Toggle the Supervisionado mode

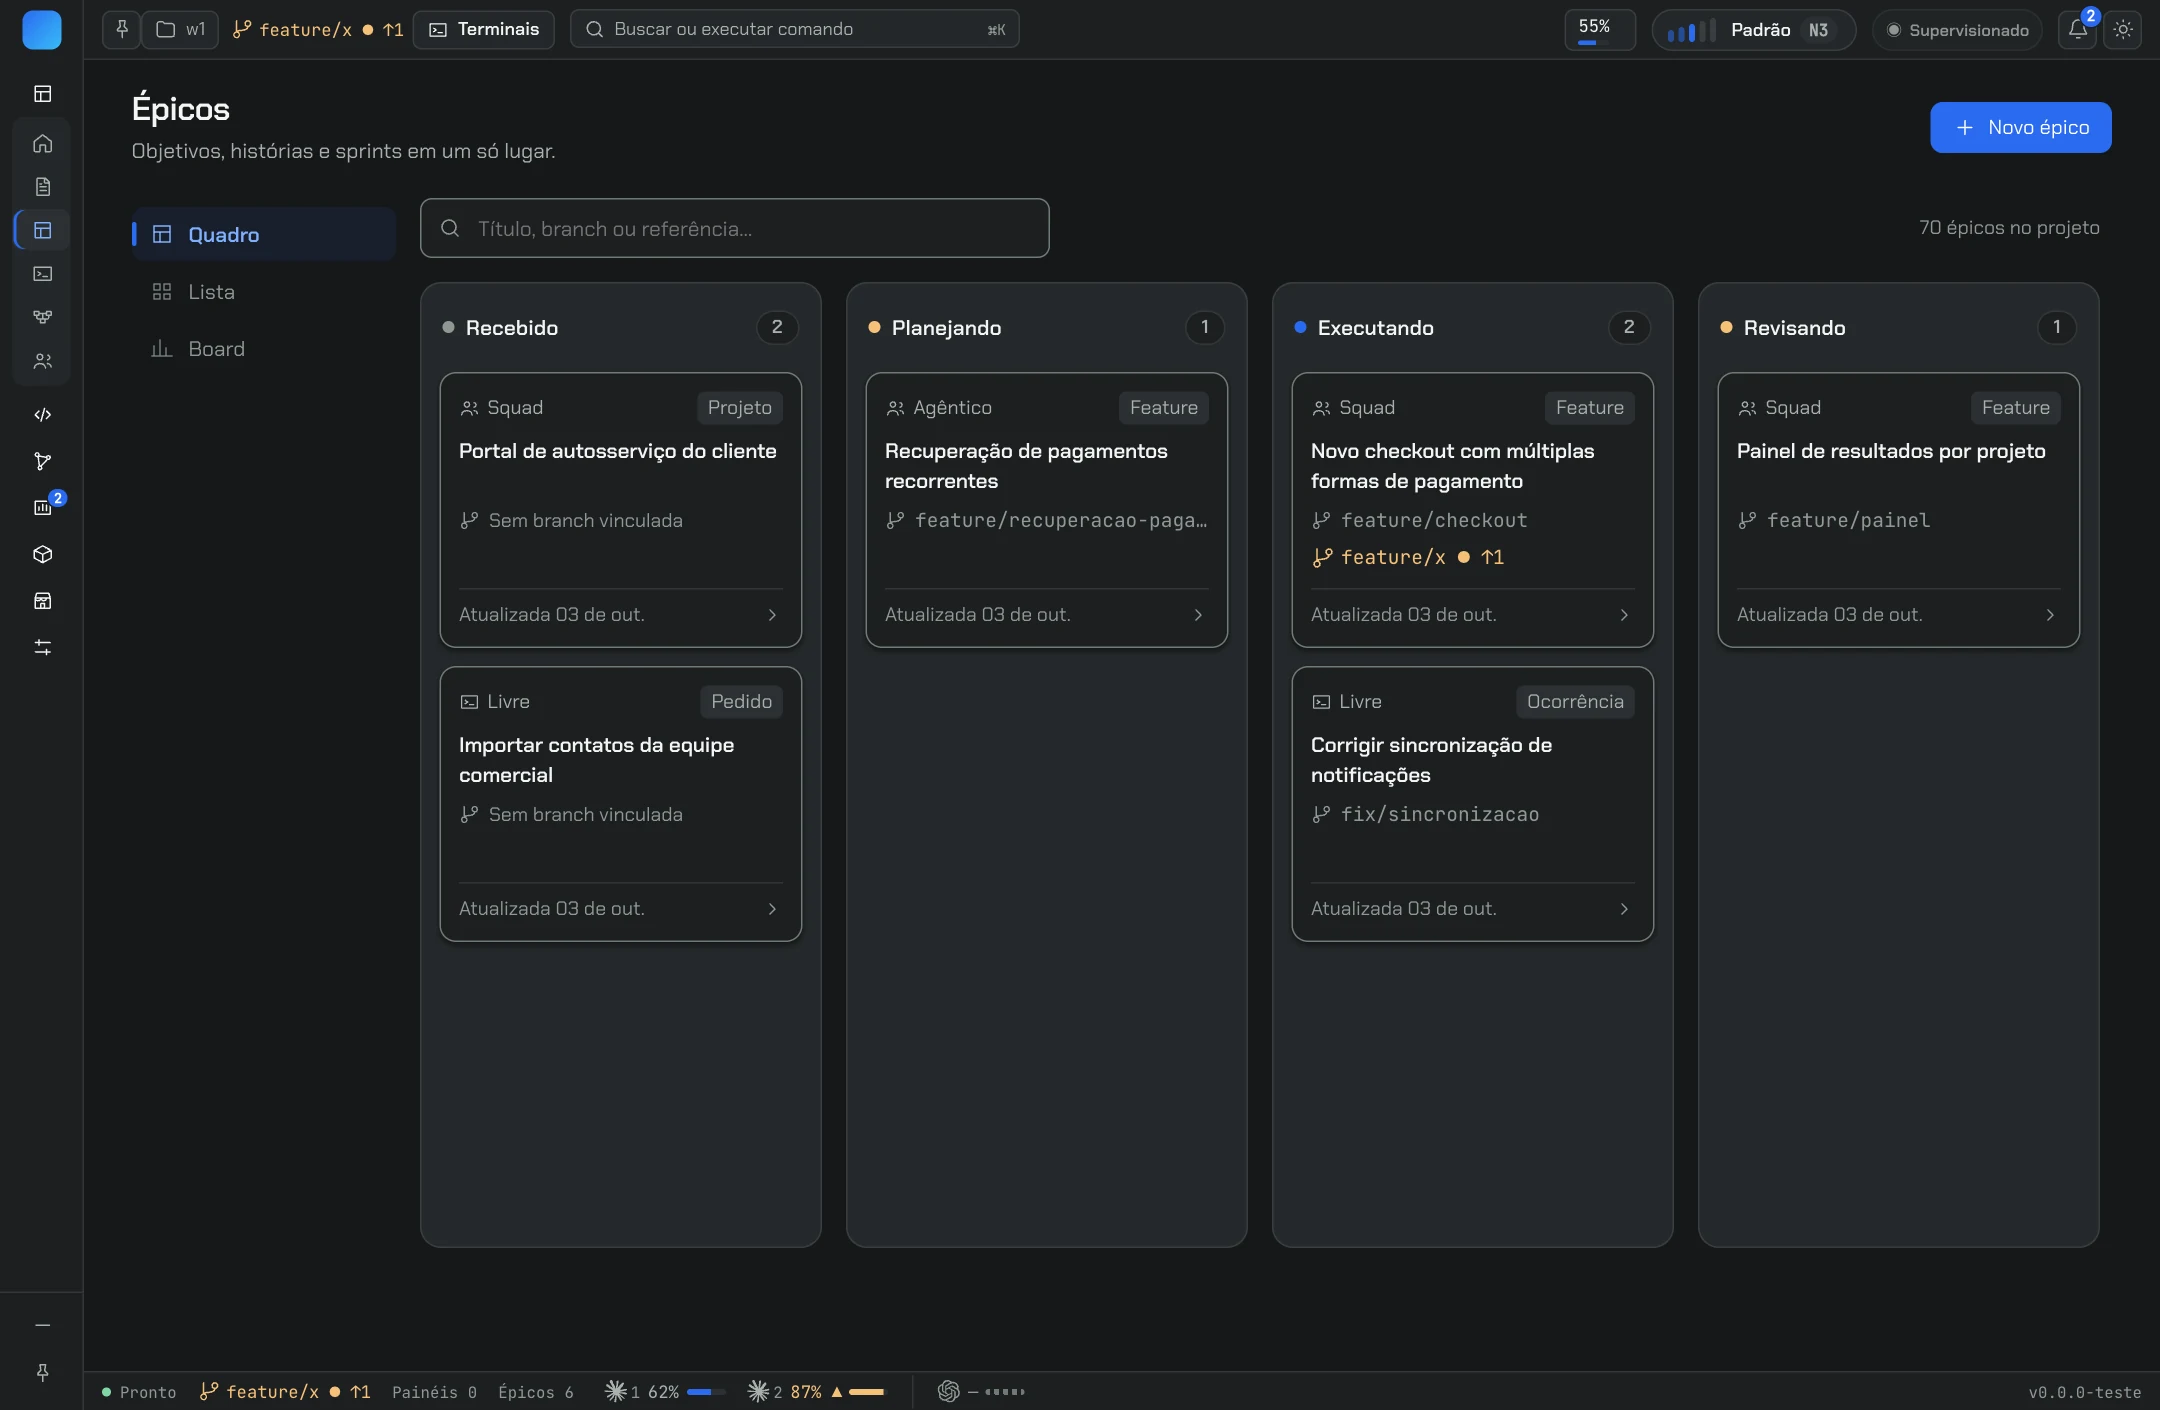click(1957, 30)
